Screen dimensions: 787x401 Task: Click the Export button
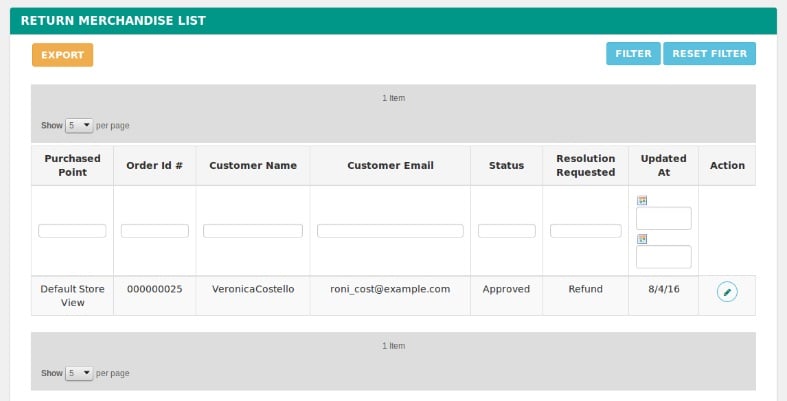pyautogui.click(x=62, y=55)
